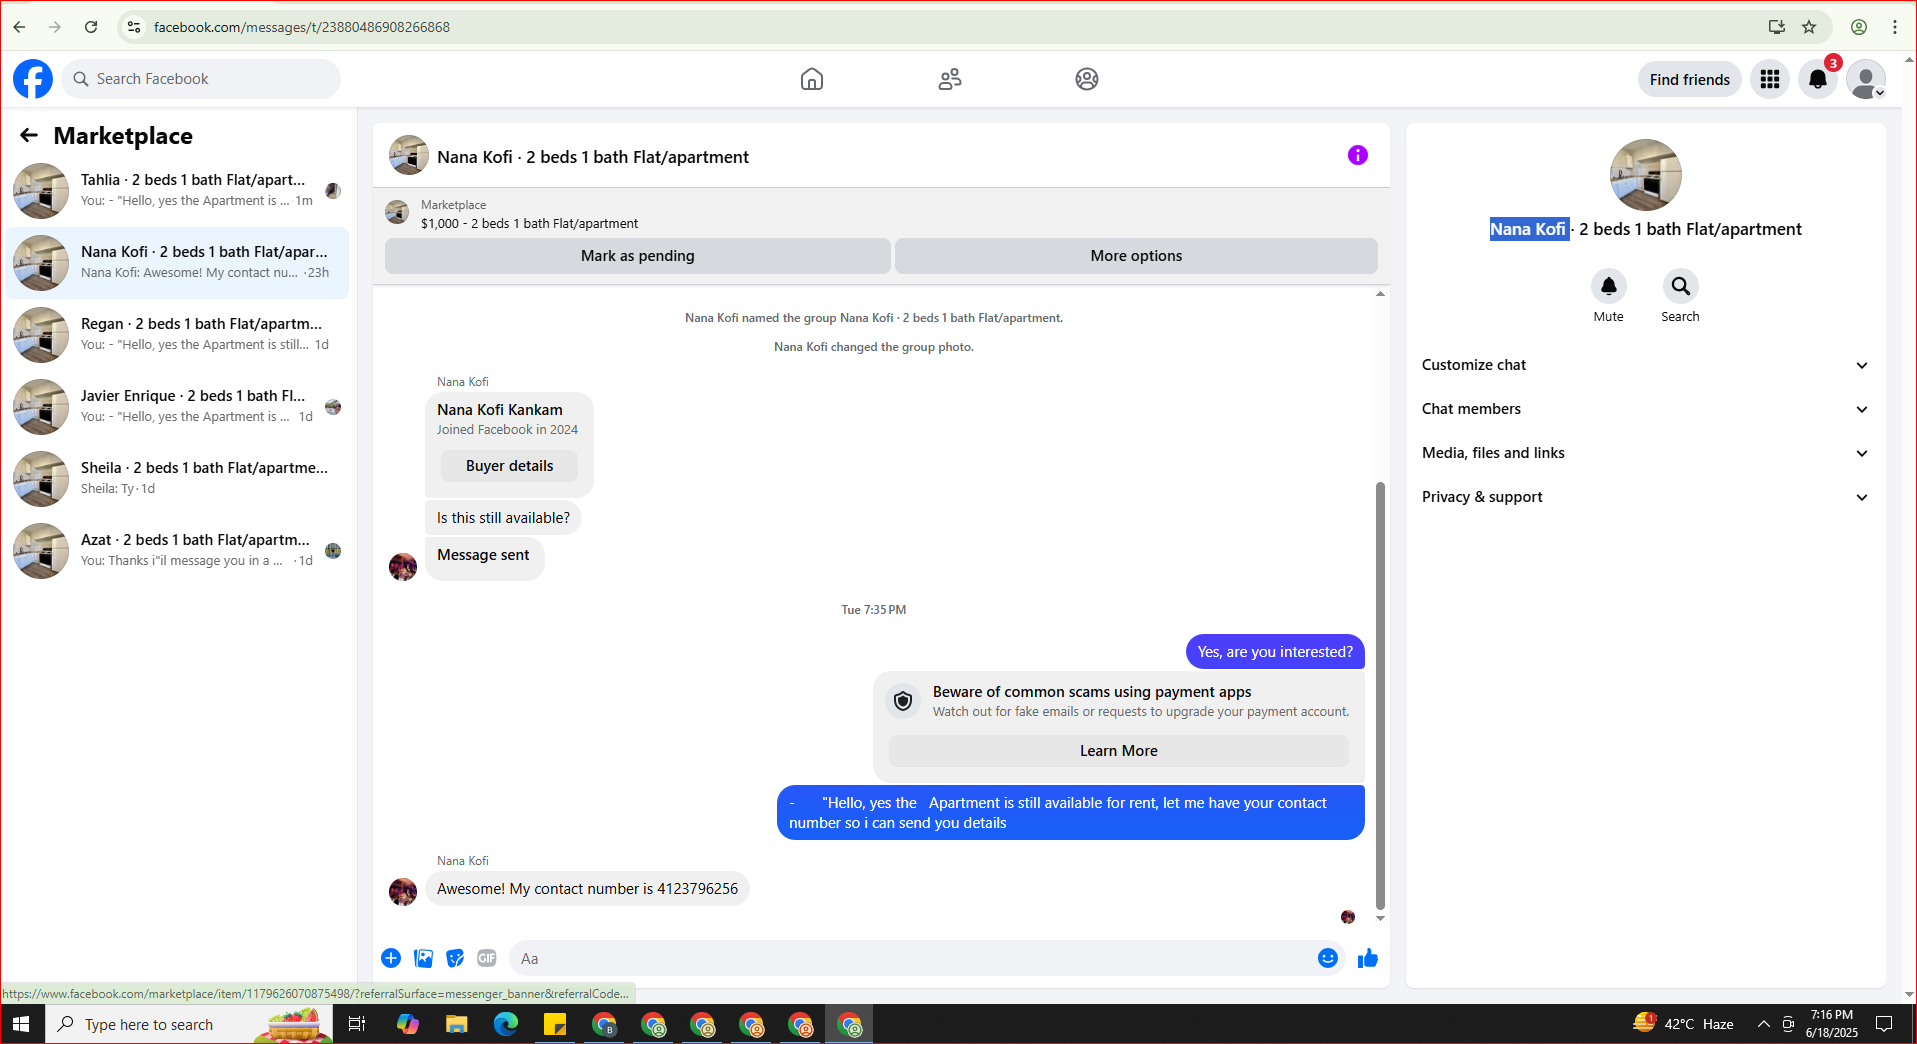
Task: Click the group photo in right panel
Action: (1645, 175)
